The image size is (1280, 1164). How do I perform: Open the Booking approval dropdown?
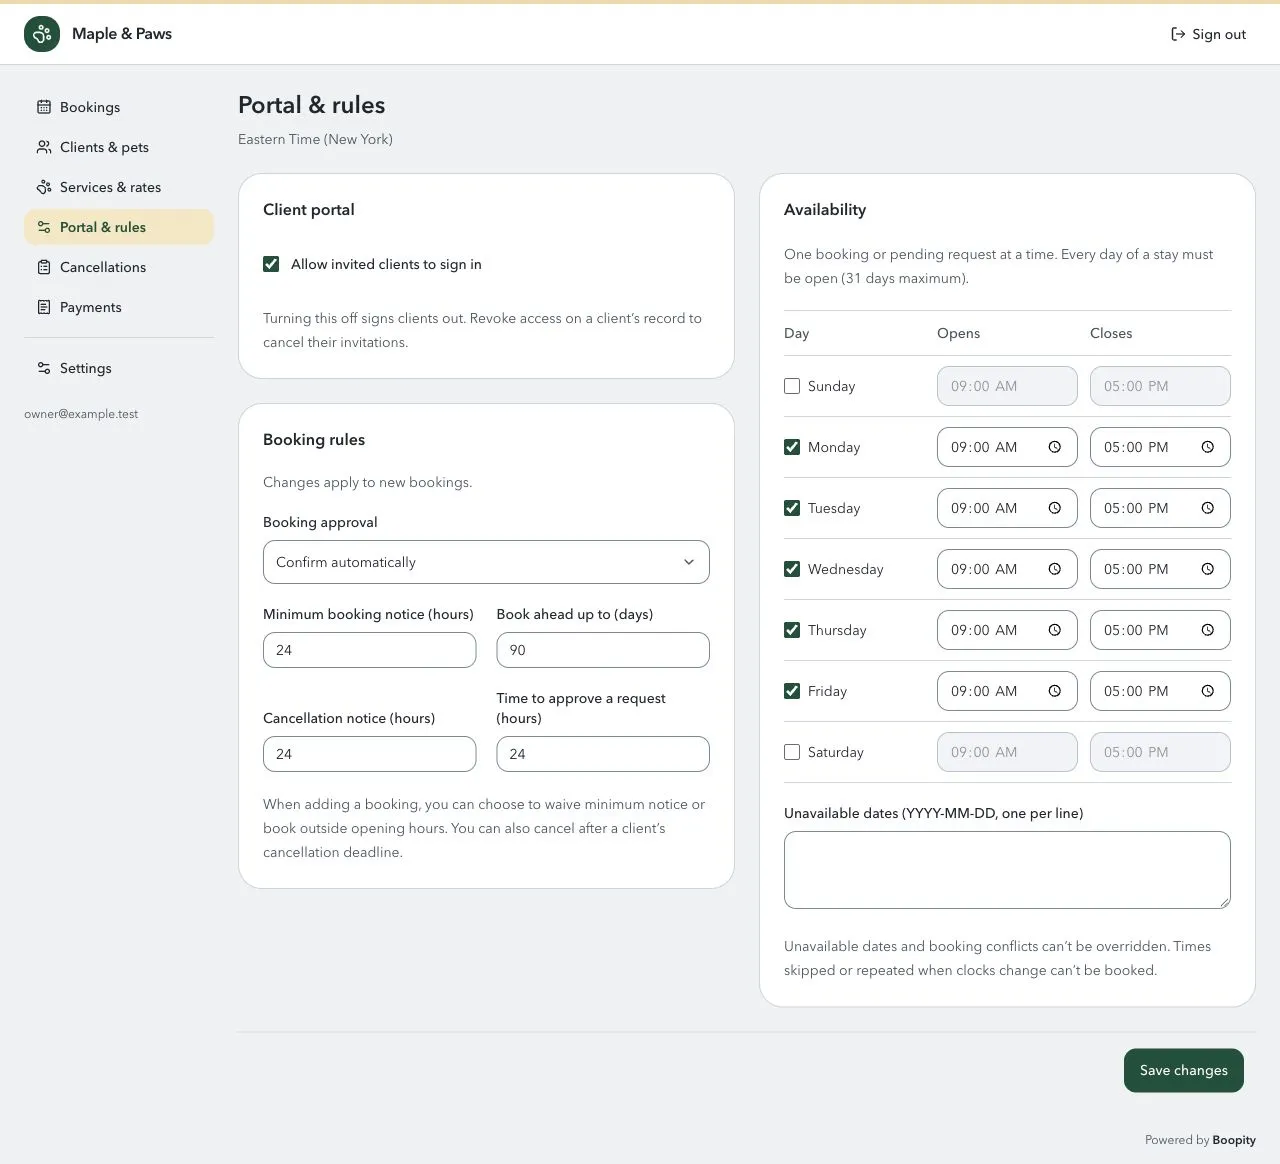(486, 562)
